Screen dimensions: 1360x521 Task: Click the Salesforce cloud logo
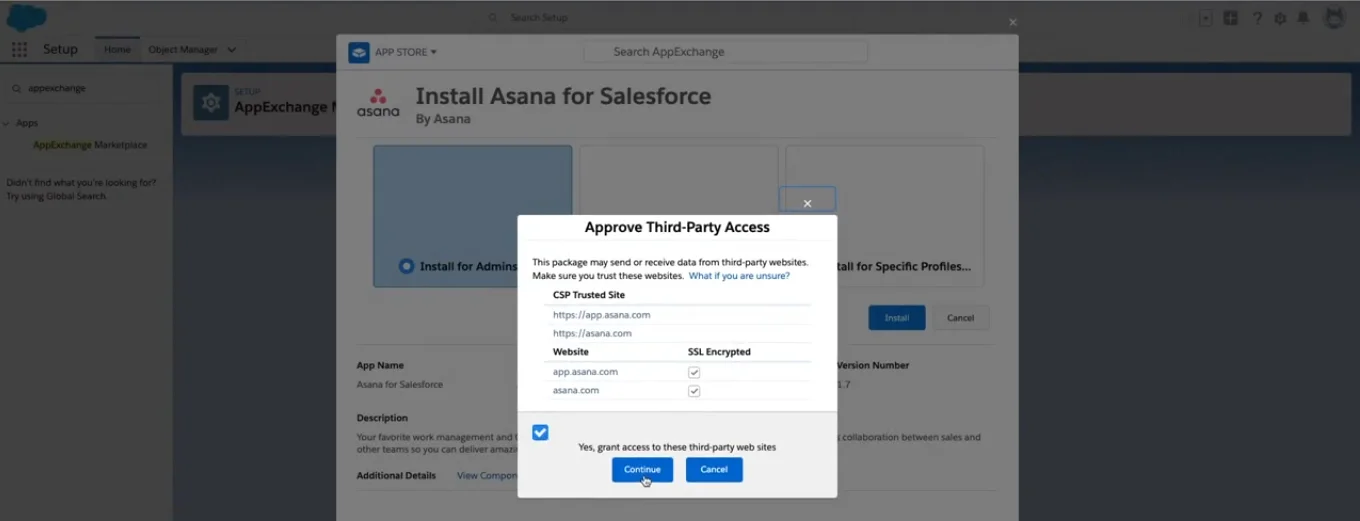click(26, 17)
